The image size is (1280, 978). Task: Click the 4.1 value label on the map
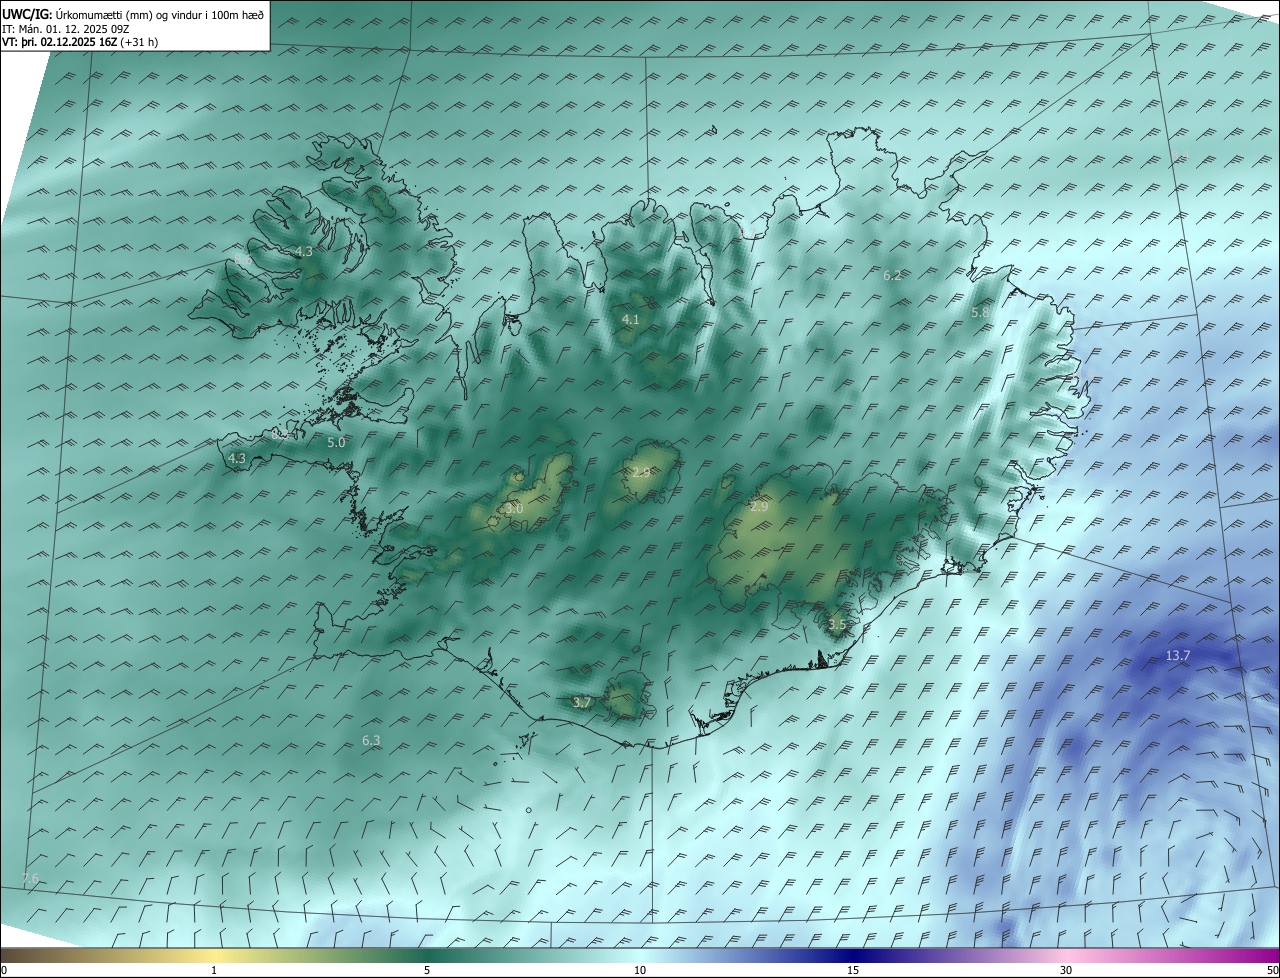(x=630, y=319)
